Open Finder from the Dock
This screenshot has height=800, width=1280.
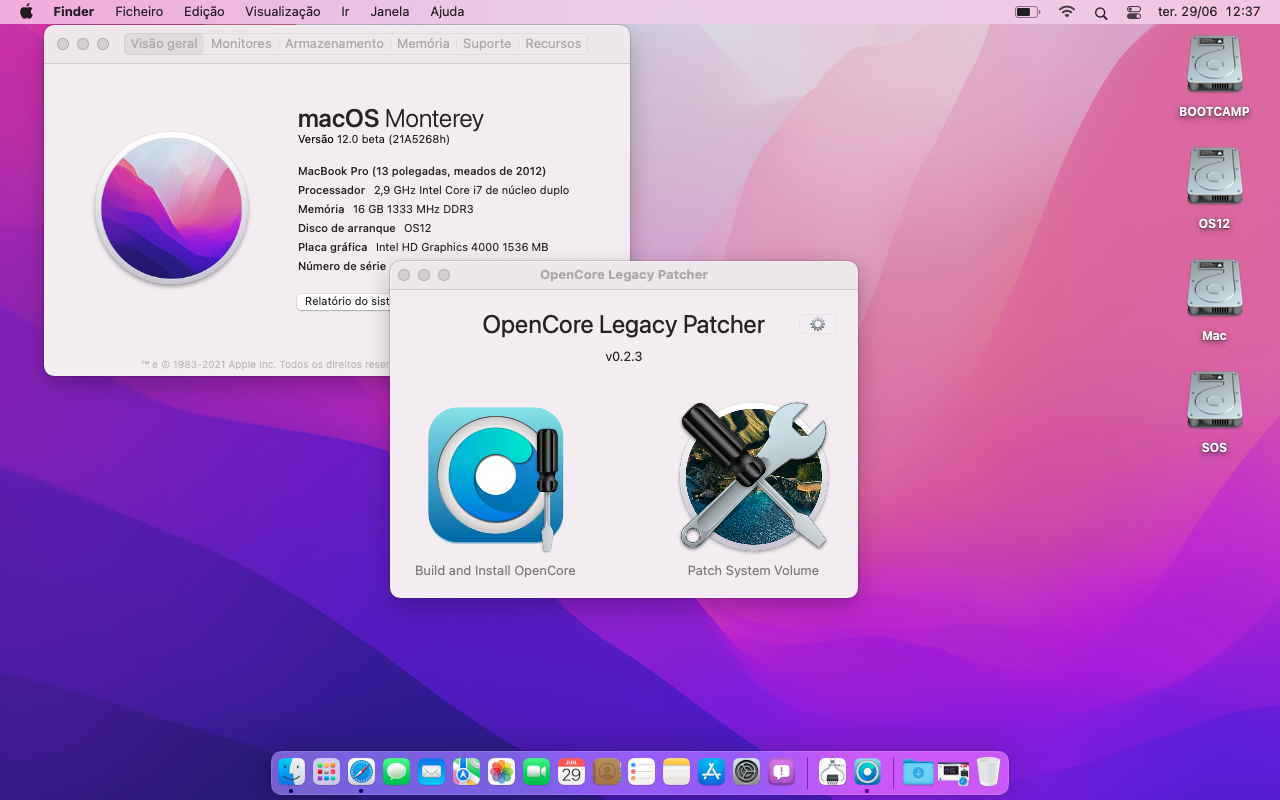pyautogui.click(x=291, y=772)
